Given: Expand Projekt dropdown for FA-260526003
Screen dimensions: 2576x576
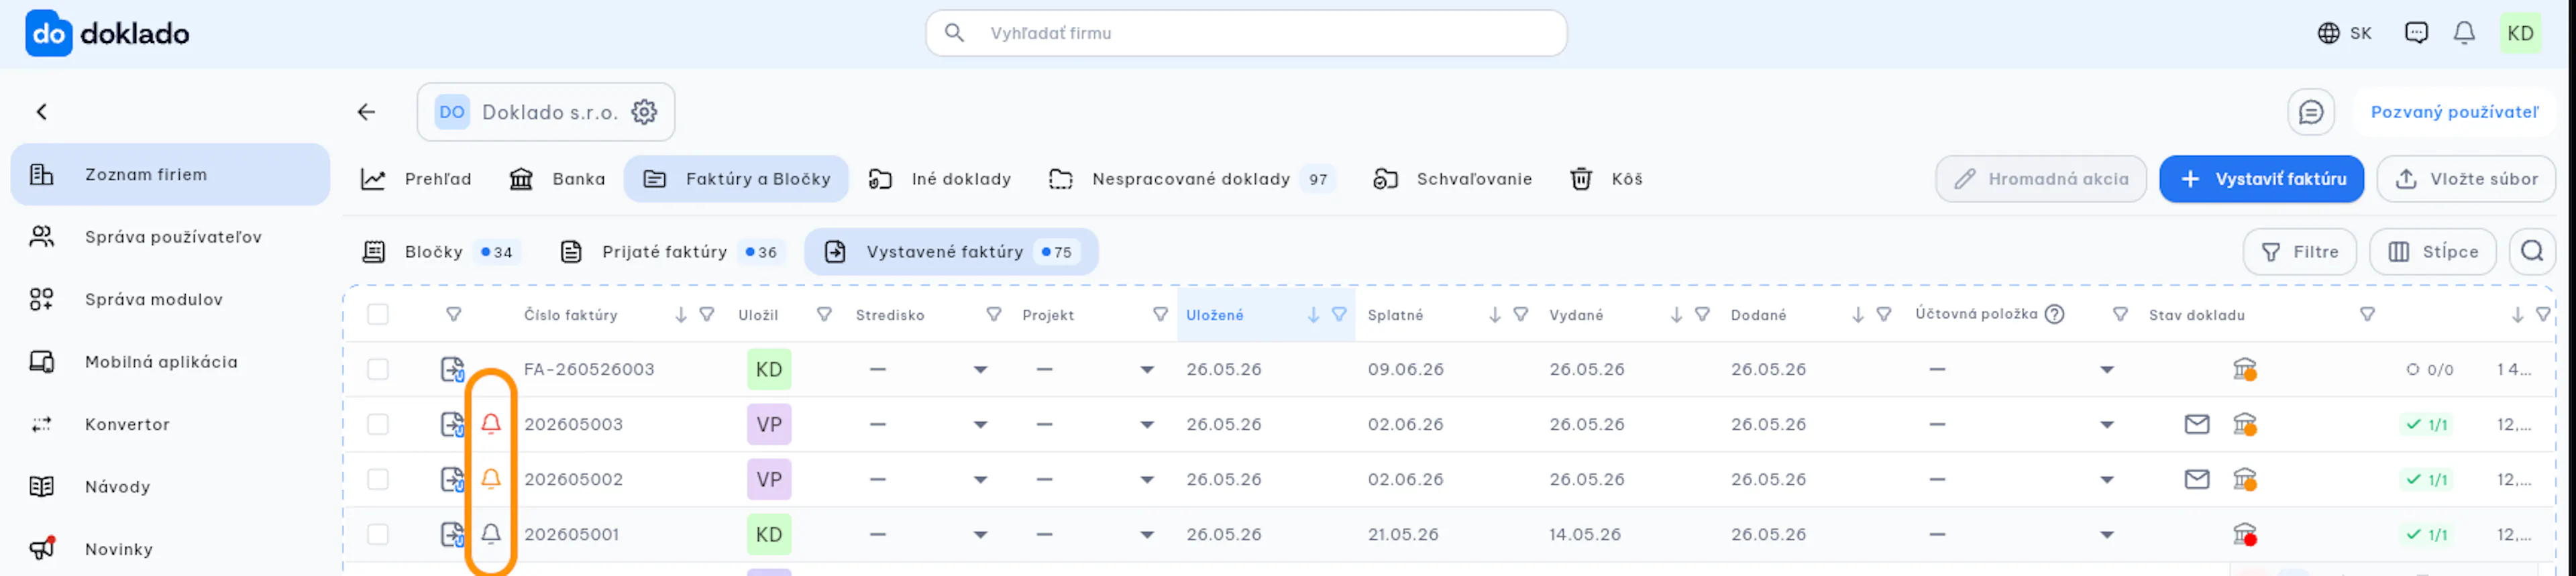Looking at the screenshot, I should (1147, 370).
